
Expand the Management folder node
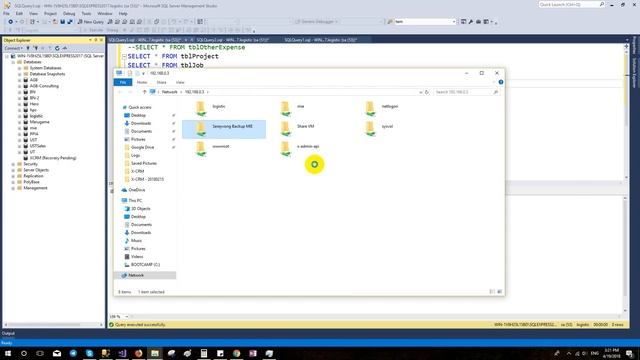tap(13, 188)
